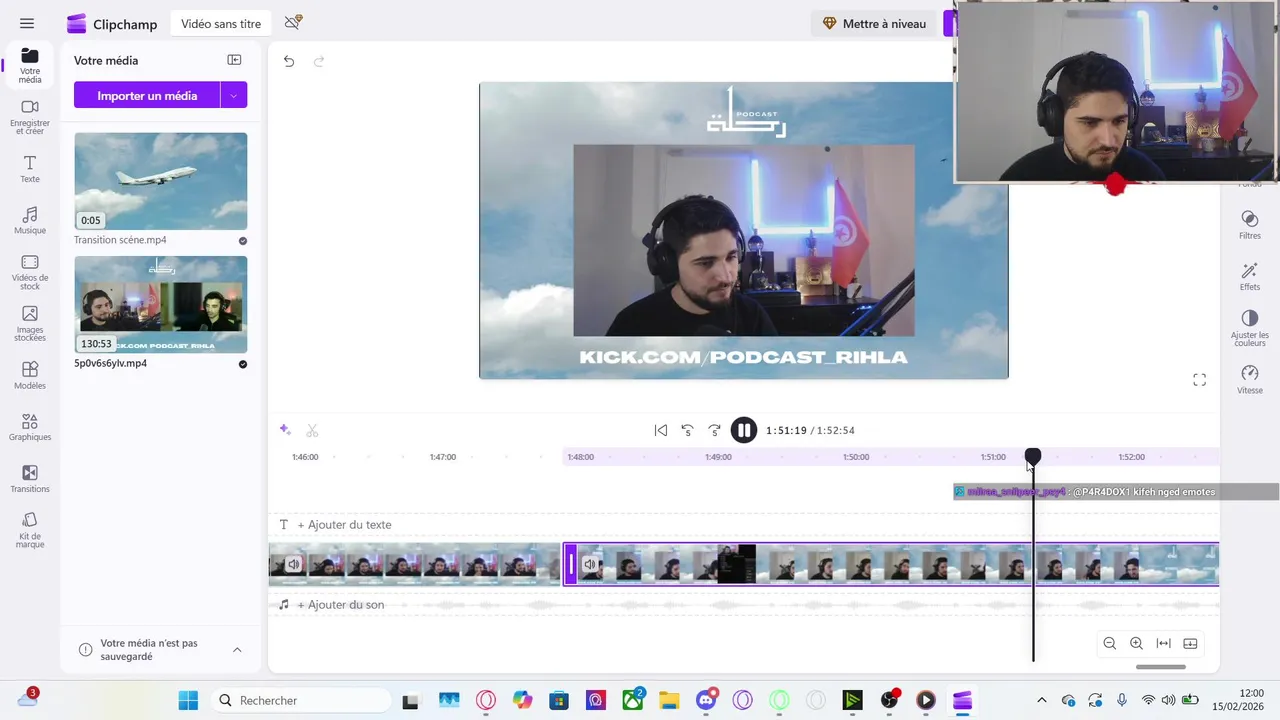Click the Transition scène.mp4 file name
This screenshot has width=1280, height=720.
click(120, 240)
